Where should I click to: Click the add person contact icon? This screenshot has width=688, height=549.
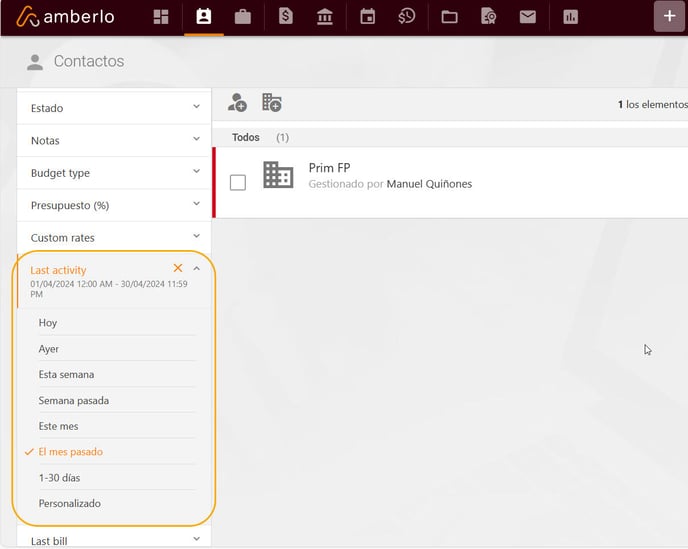(237, 103)
